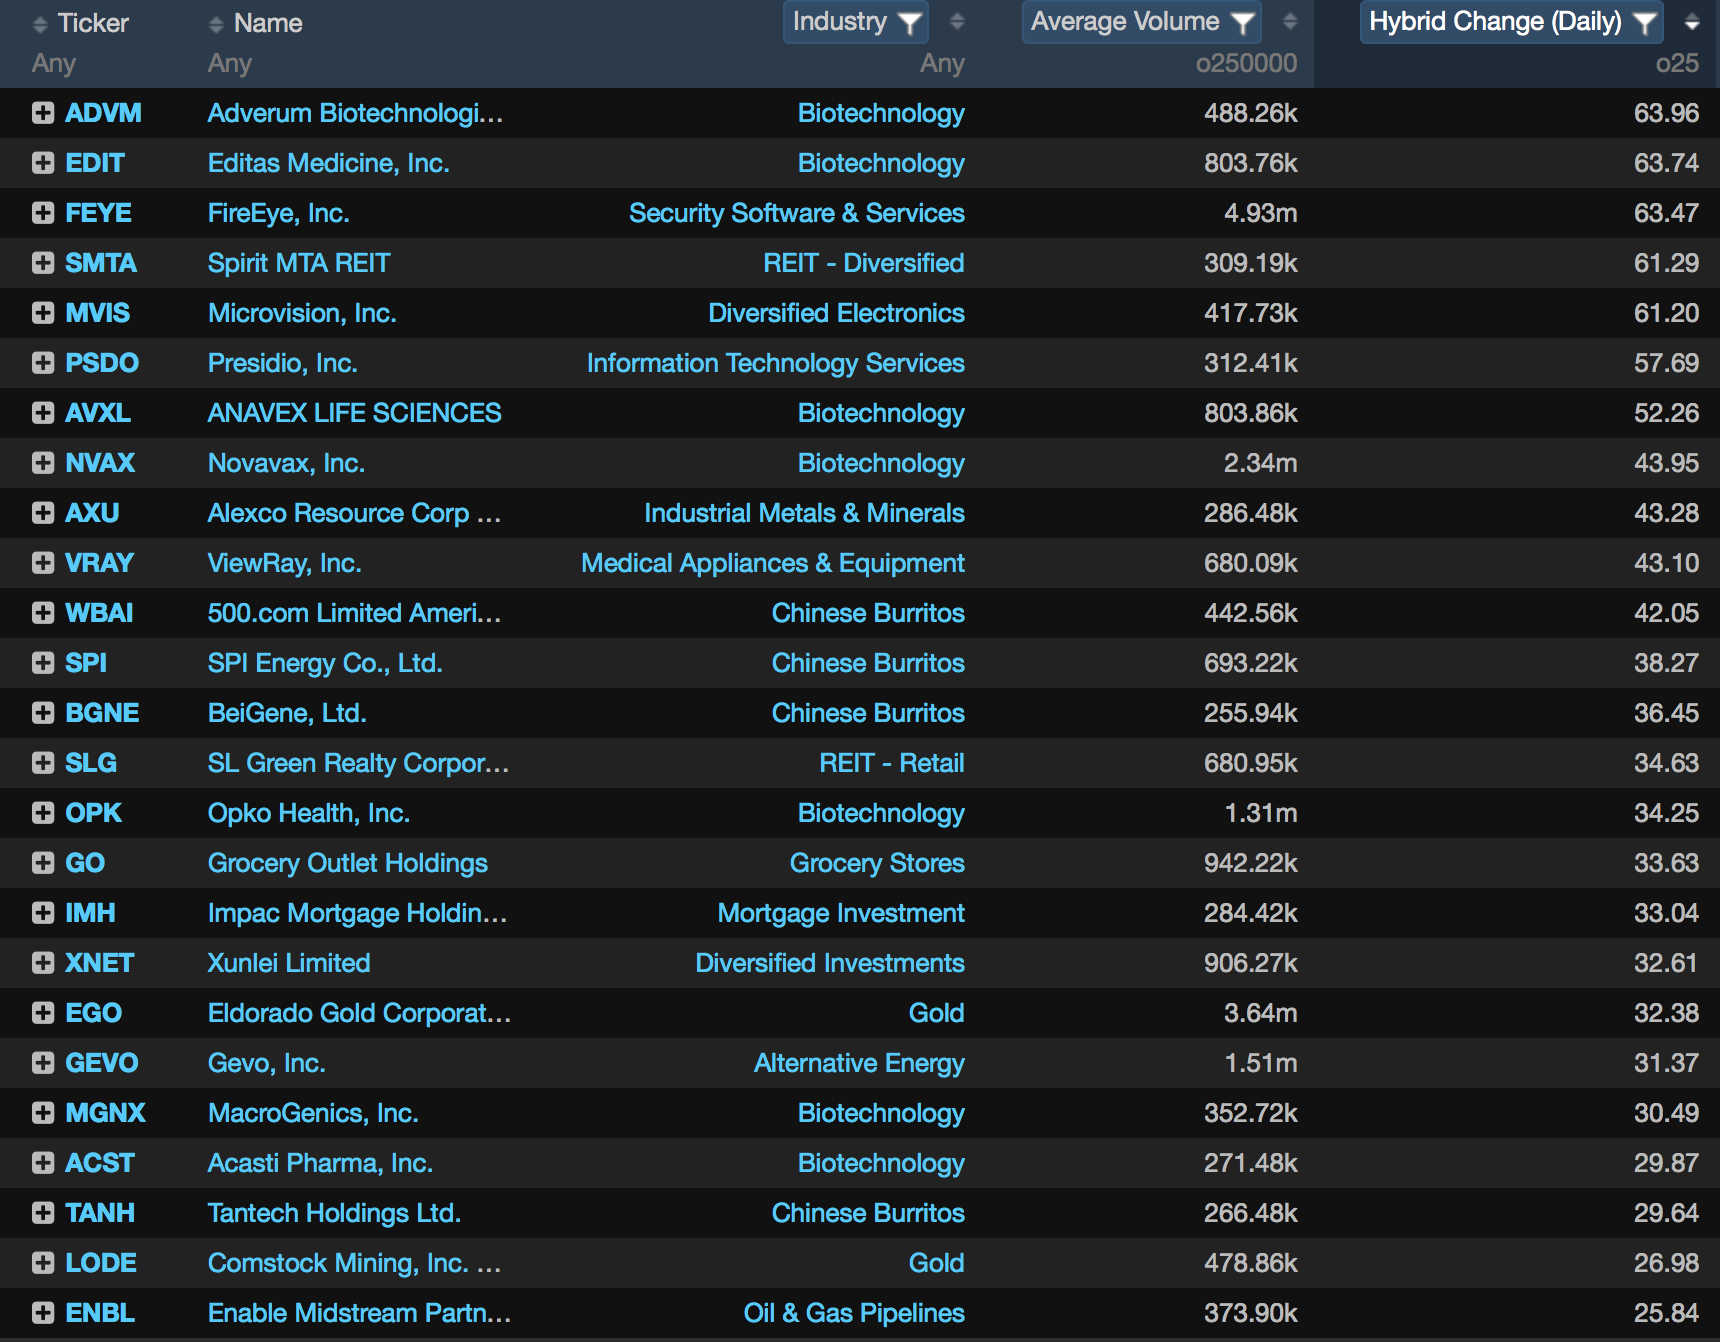Open the ADVM ticker link

(104, 113)
